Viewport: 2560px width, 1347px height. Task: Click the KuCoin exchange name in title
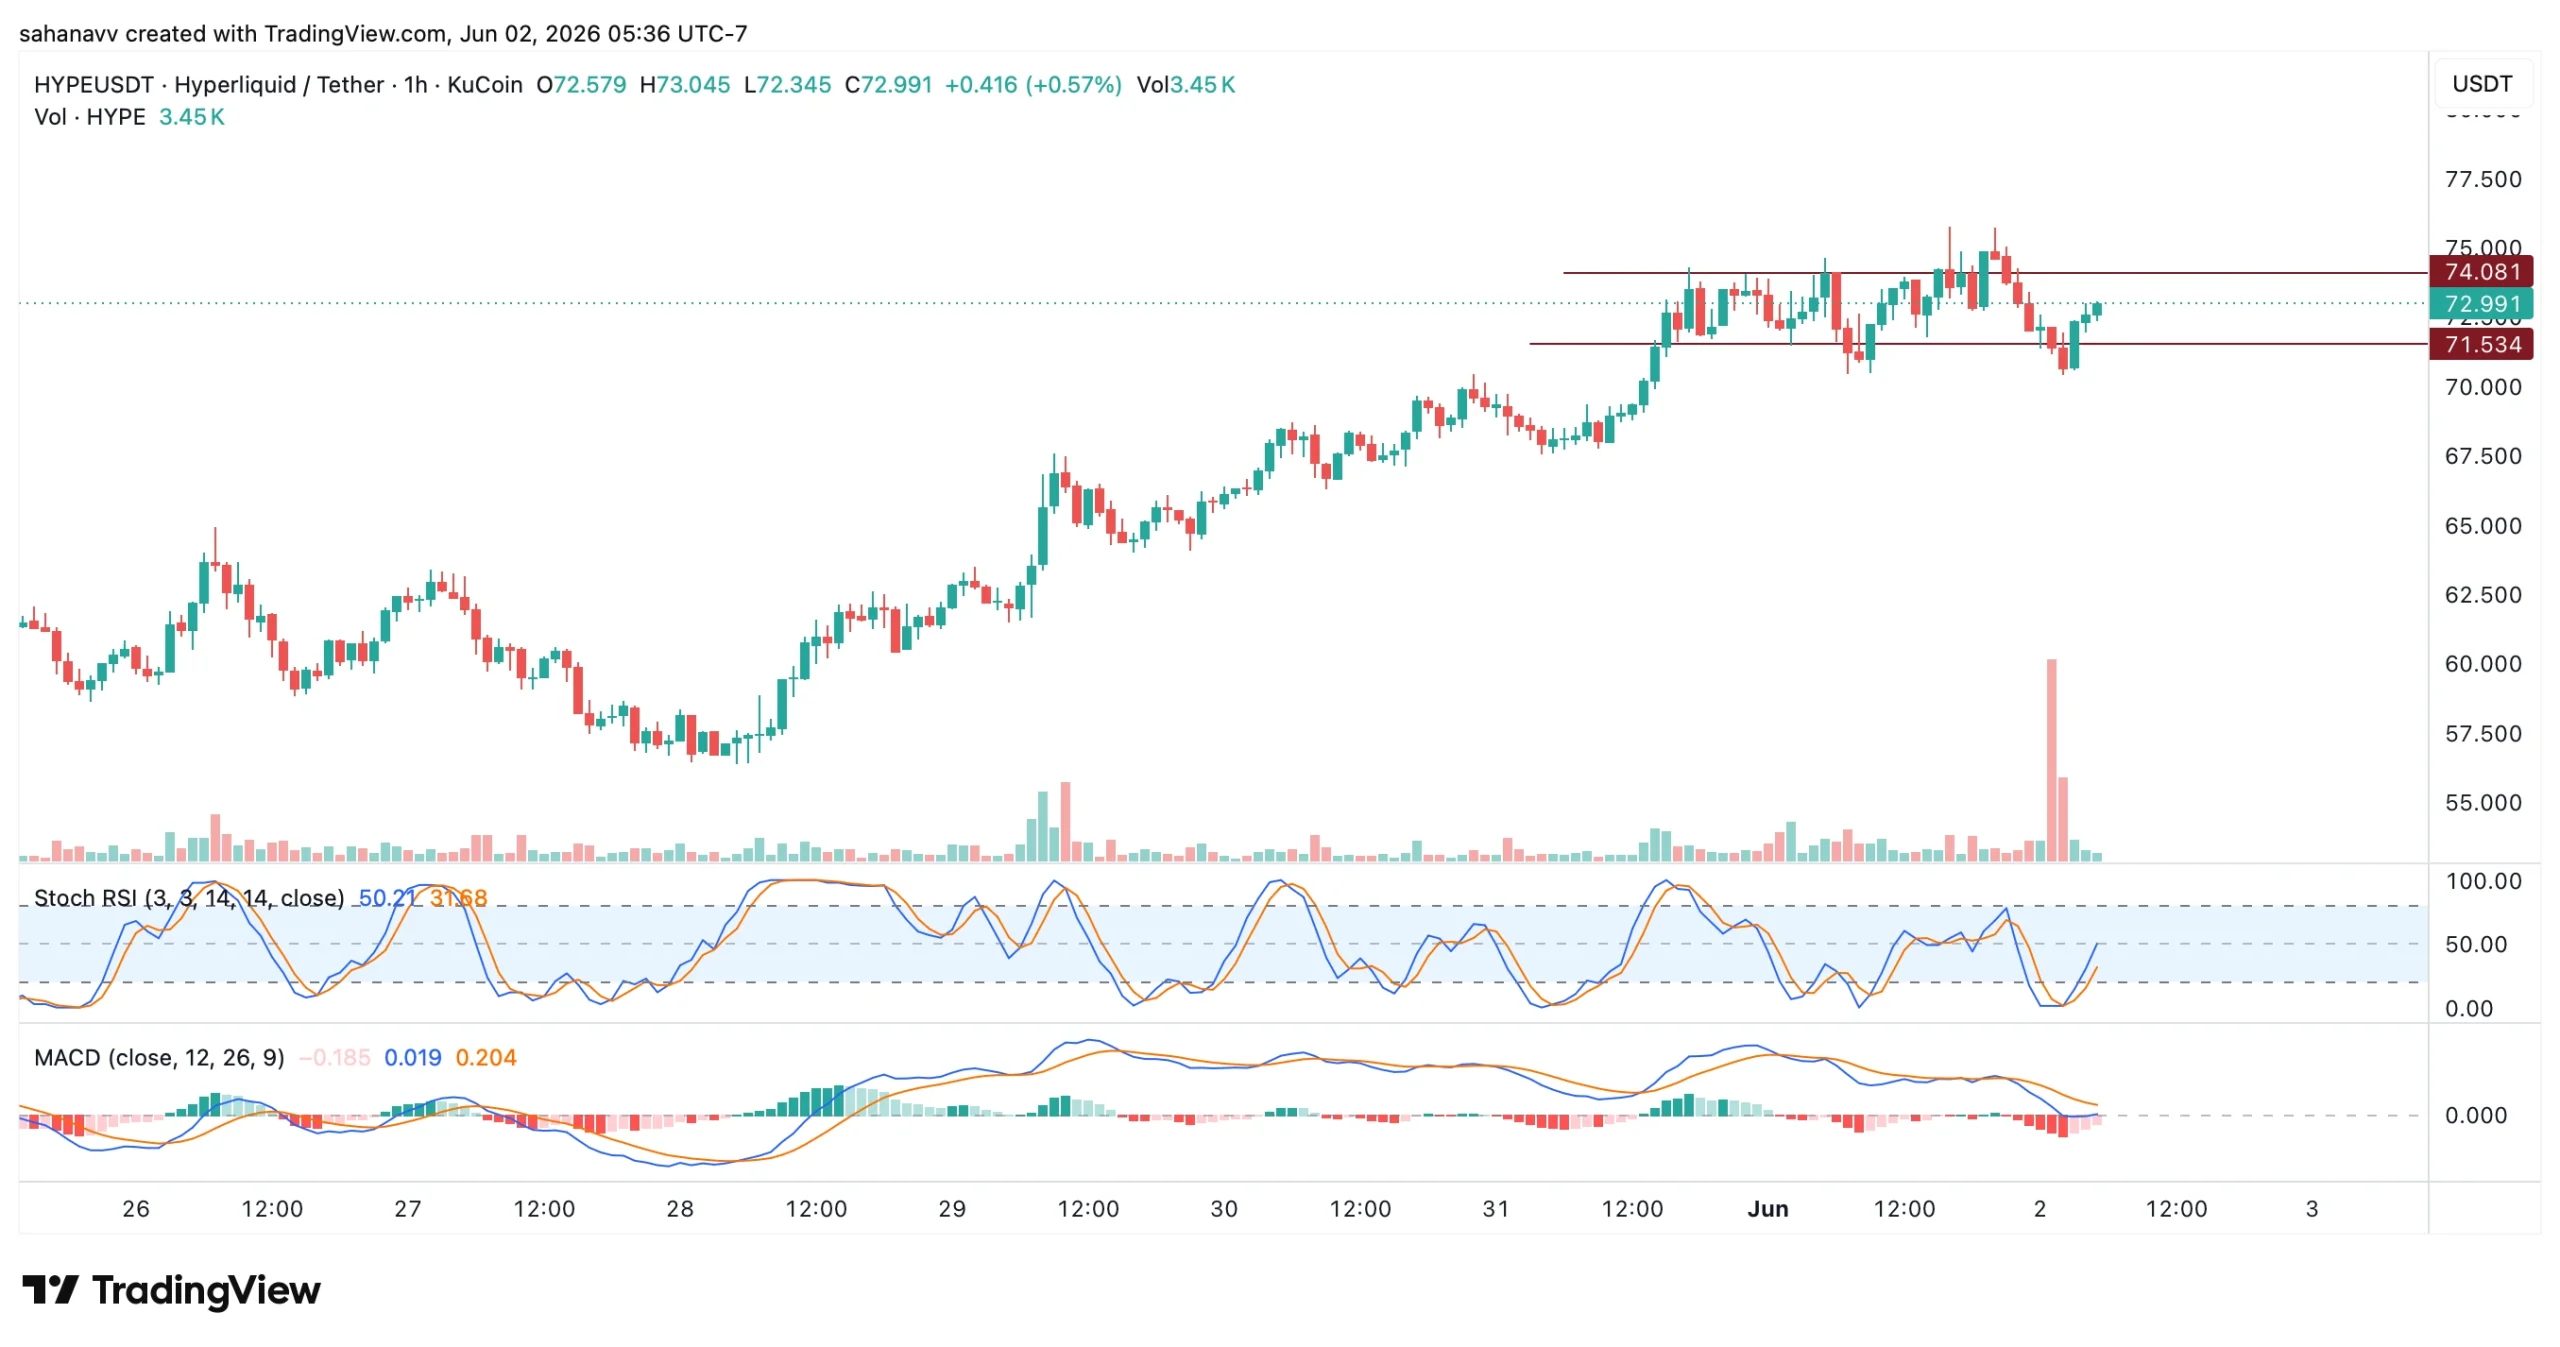click(x=485, y=85)
